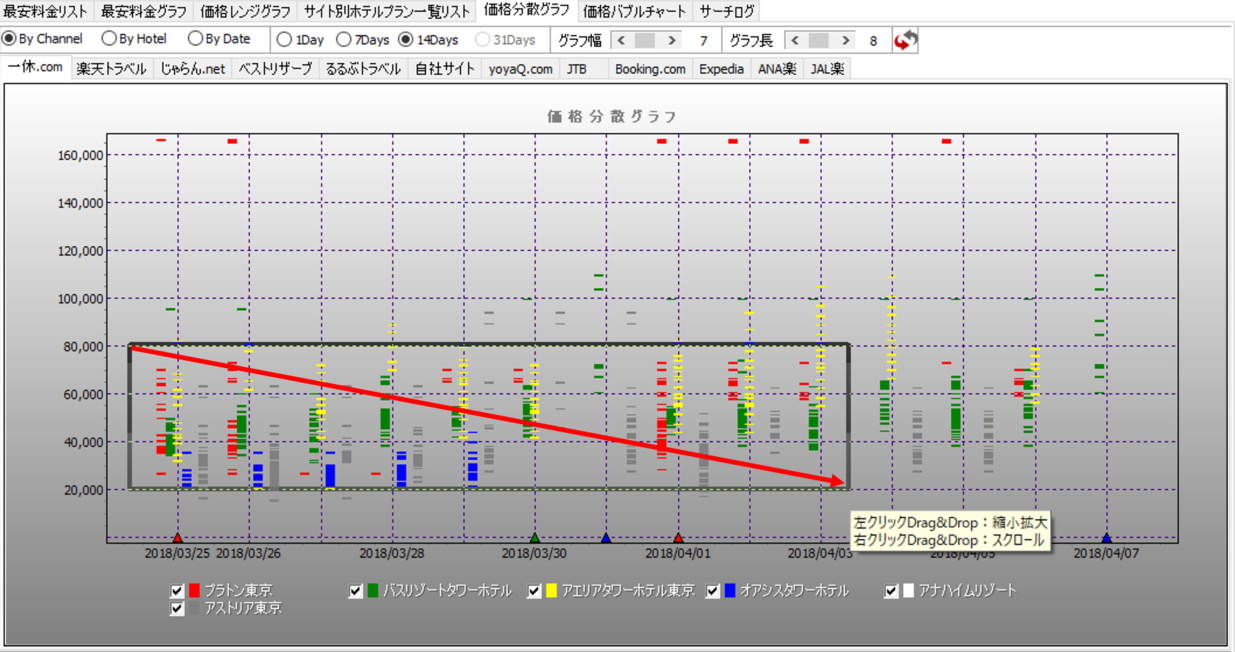Choose the 7Days period option
Viewport: 1235px width, 652px height.
pos(344,40)
